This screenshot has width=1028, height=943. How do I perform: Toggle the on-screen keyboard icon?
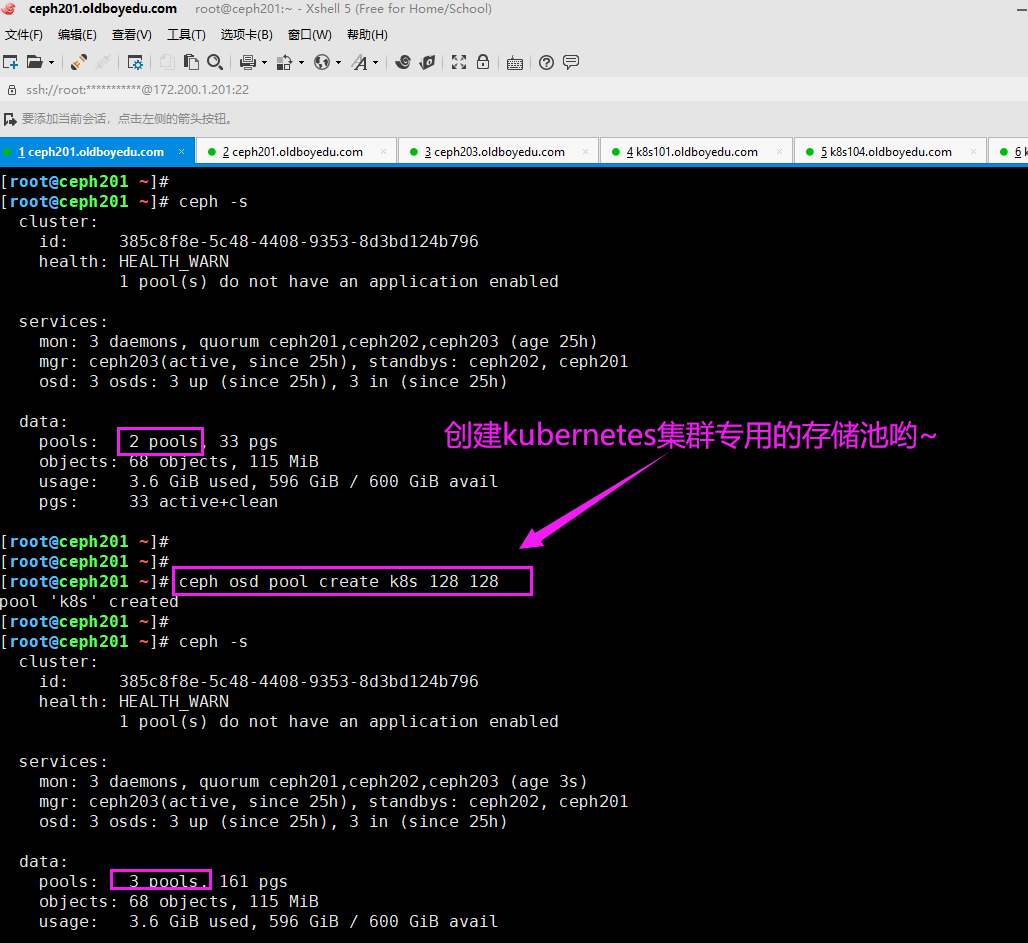pyautogui.click(x=514, y=62)
